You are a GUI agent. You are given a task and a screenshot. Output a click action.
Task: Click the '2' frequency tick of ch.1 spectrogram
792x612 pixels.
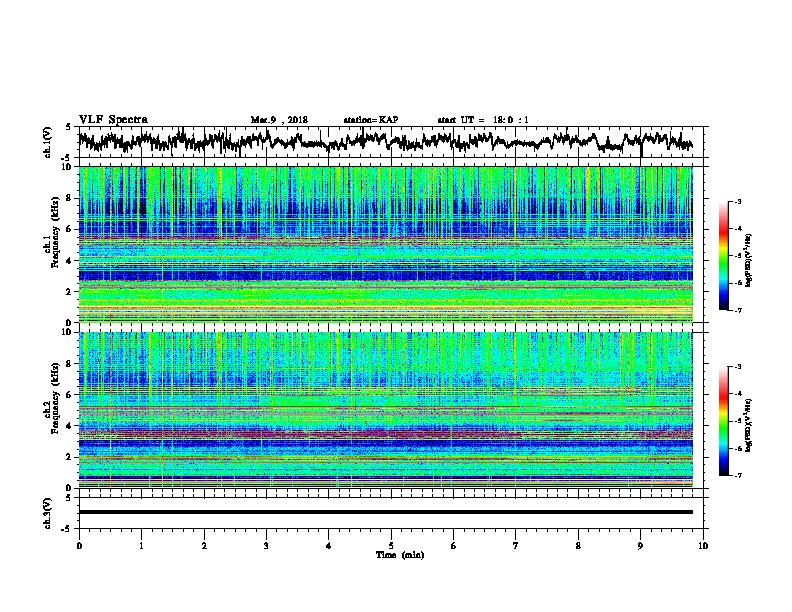click(x=69, y=291)
